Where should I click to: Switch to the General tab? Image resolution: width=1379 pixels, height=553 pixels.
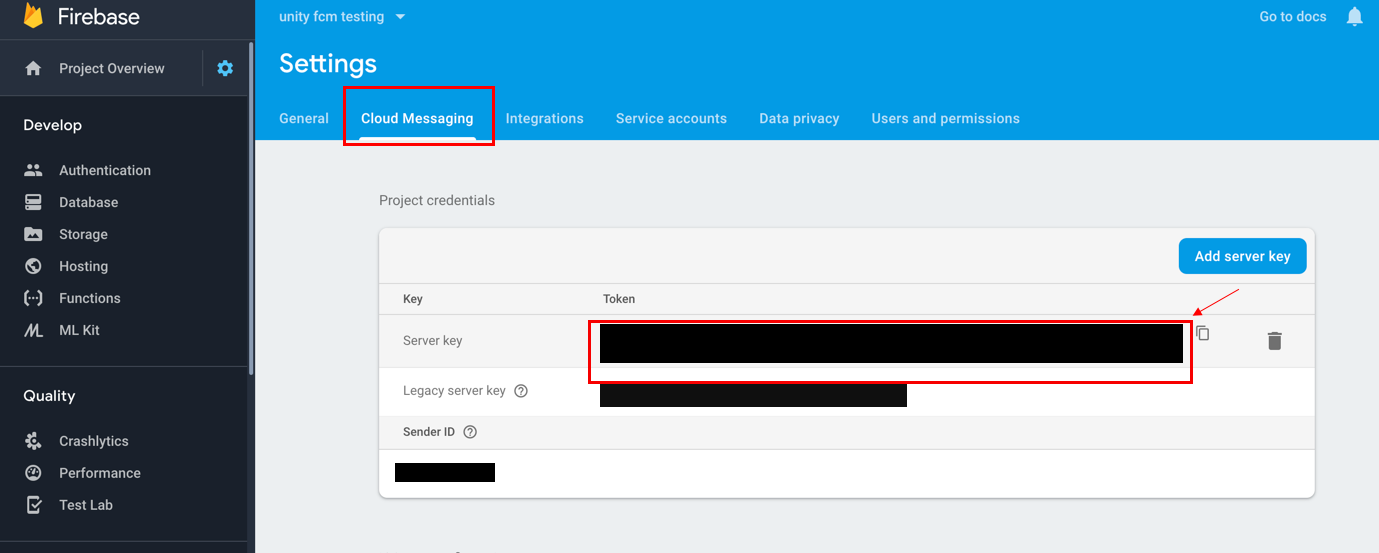point(304,118)
